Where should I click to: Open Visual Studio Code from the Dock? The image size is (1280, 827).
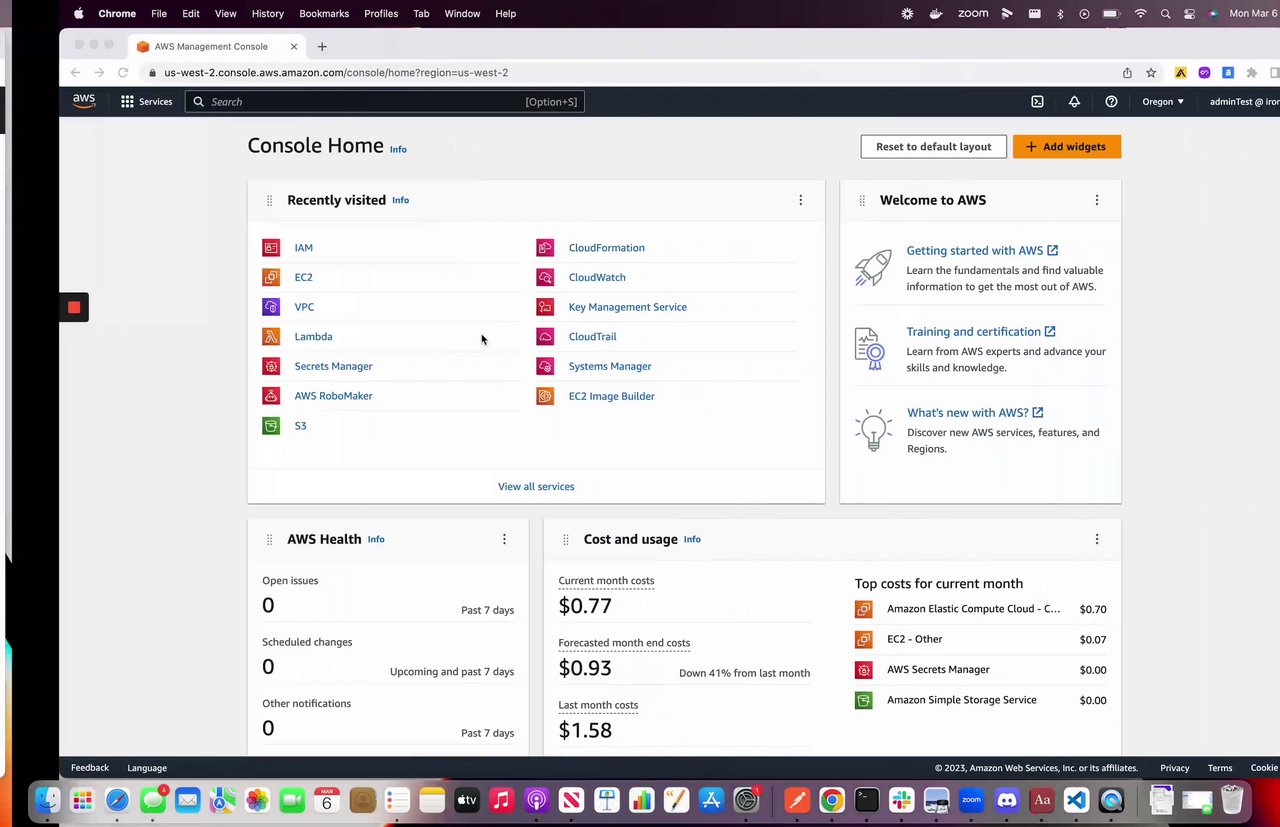1076,800
